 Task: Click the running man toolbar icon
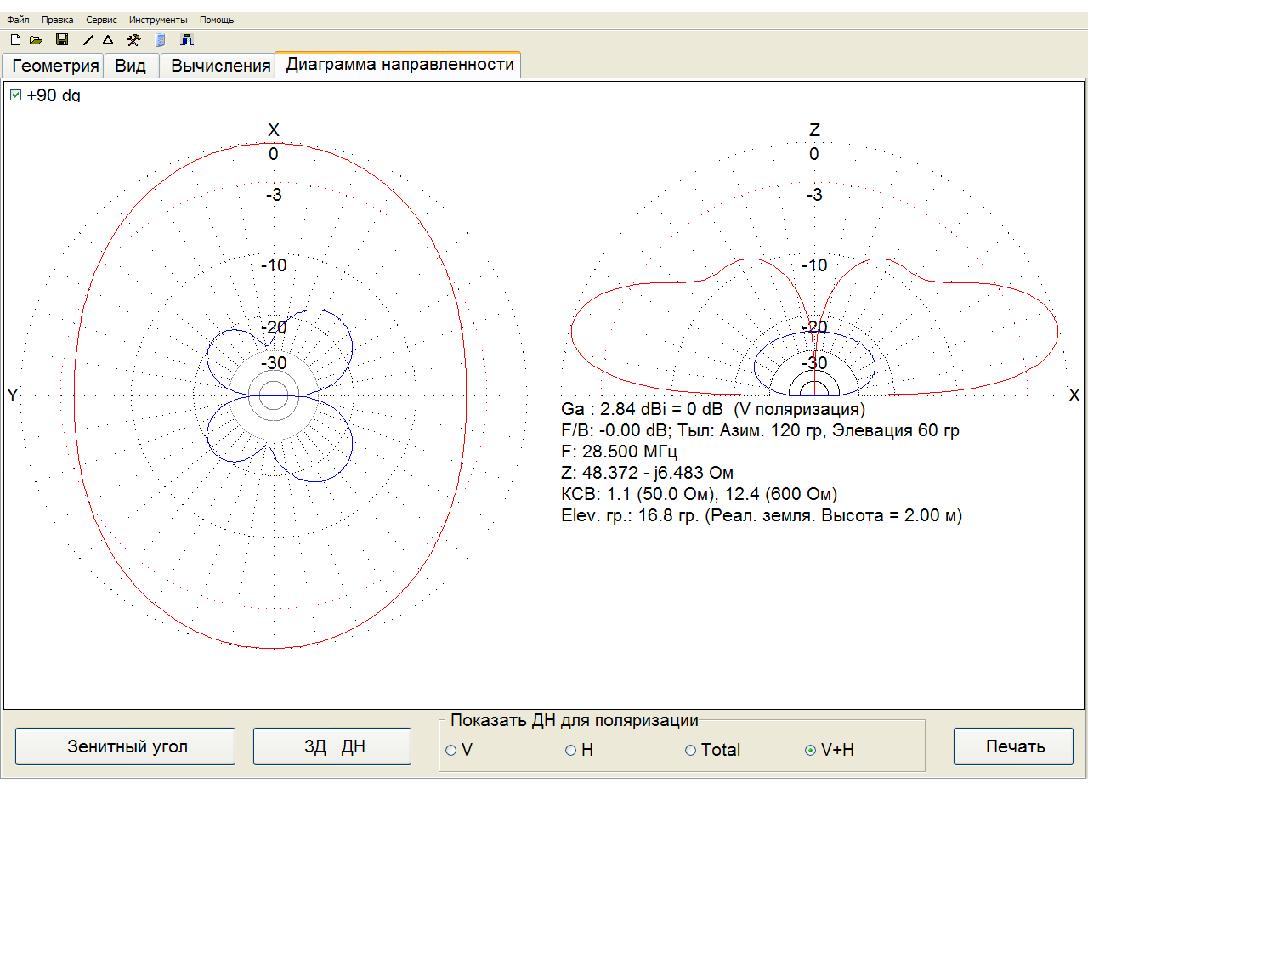click(x=133, y=40)
